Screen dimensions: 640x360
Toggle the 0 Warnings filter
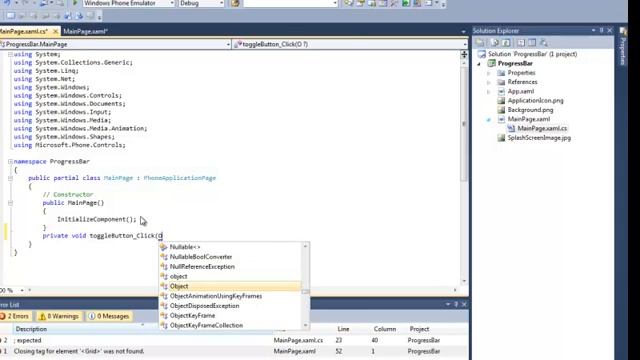point(59,316)
